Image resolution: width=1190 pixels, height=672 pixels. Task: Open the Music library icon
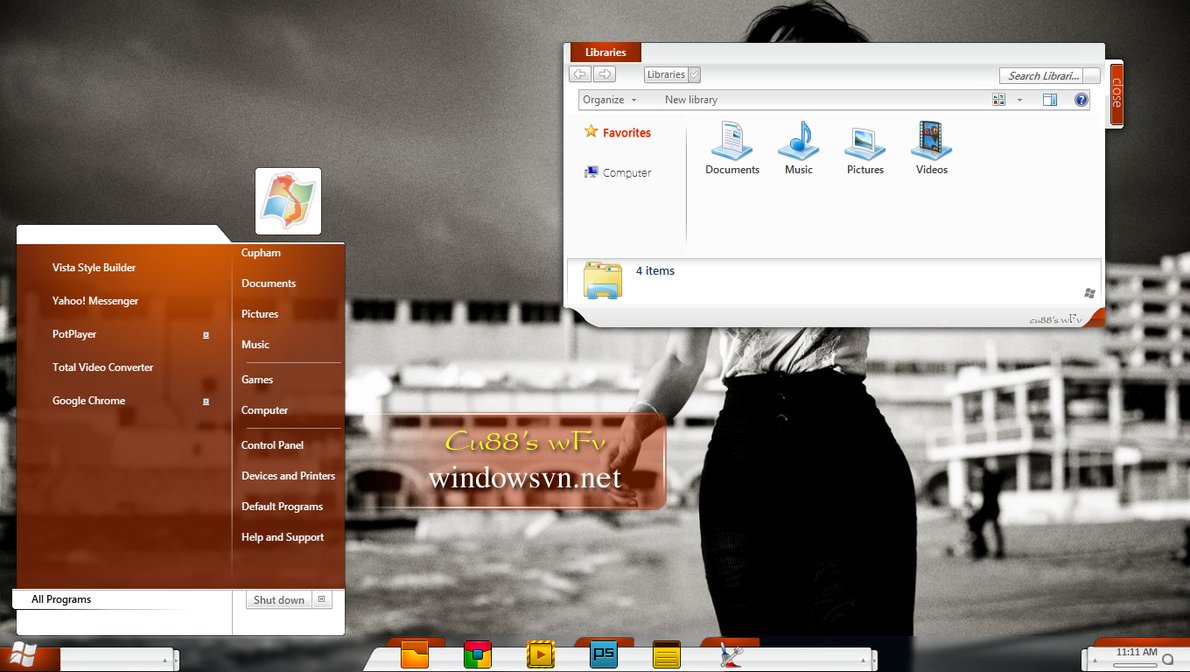(x=798, y=141)
